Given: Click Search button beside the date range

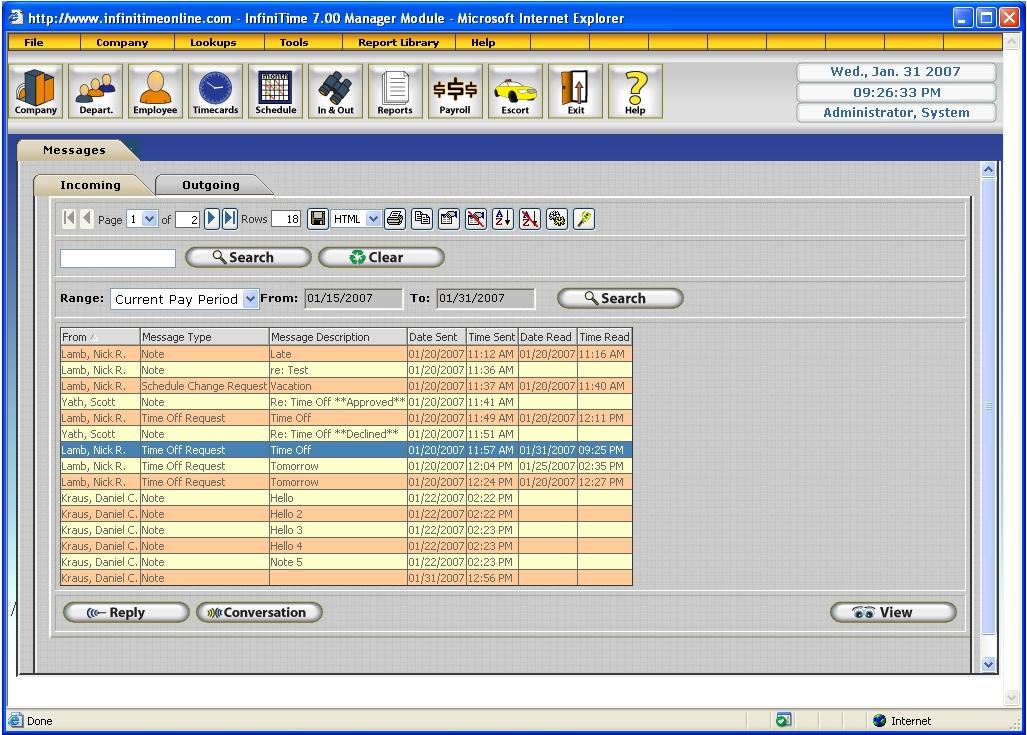Looking at the screenshot, I should [x=620, y=299].
